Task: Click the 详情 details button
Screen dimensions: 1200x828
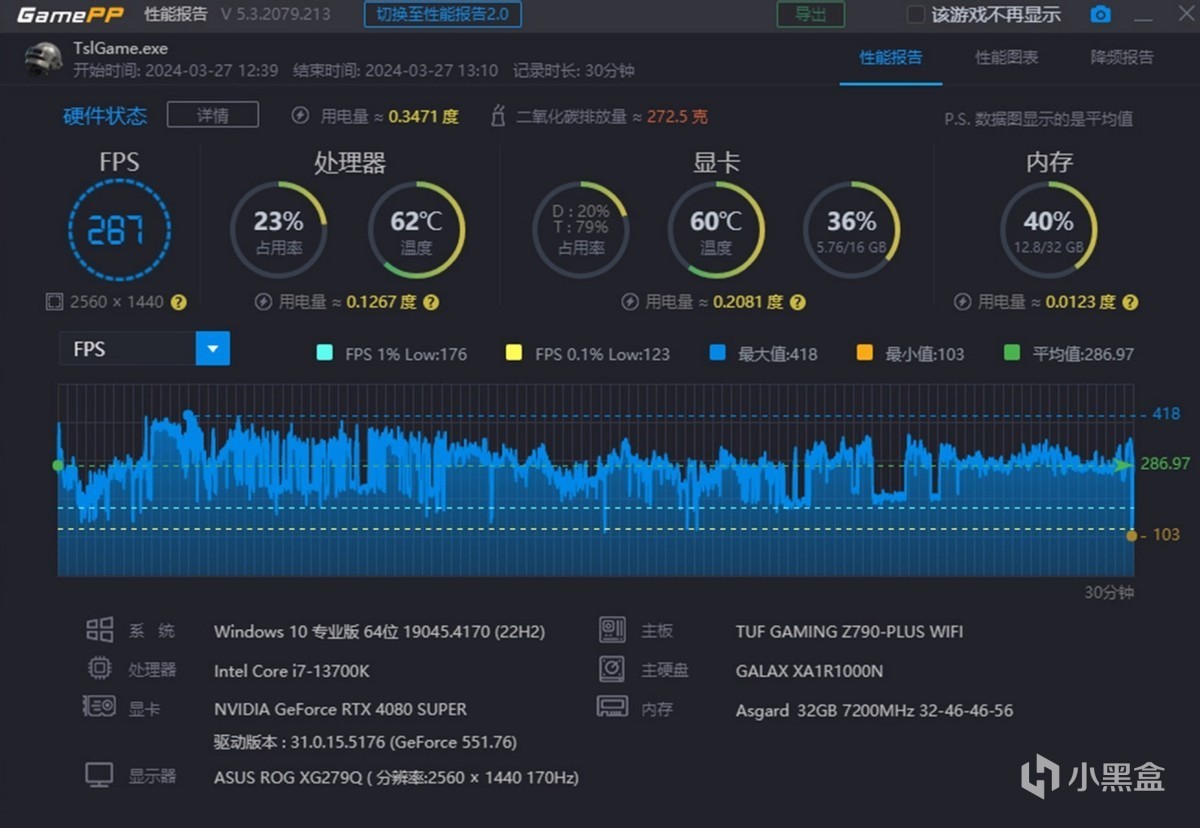Action: pyautogui.click(x=213, y=115)
